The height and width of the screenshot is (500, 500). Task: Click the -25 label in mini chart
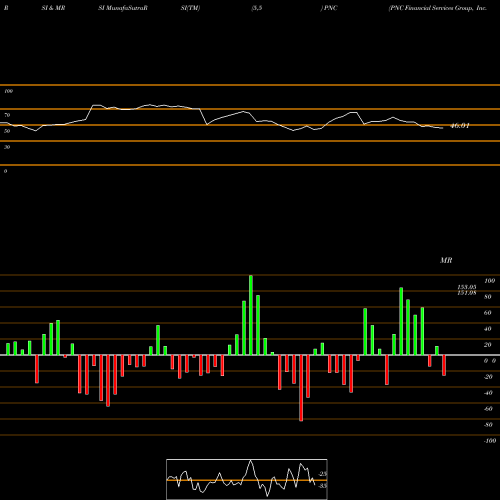[x=323, y=474]
